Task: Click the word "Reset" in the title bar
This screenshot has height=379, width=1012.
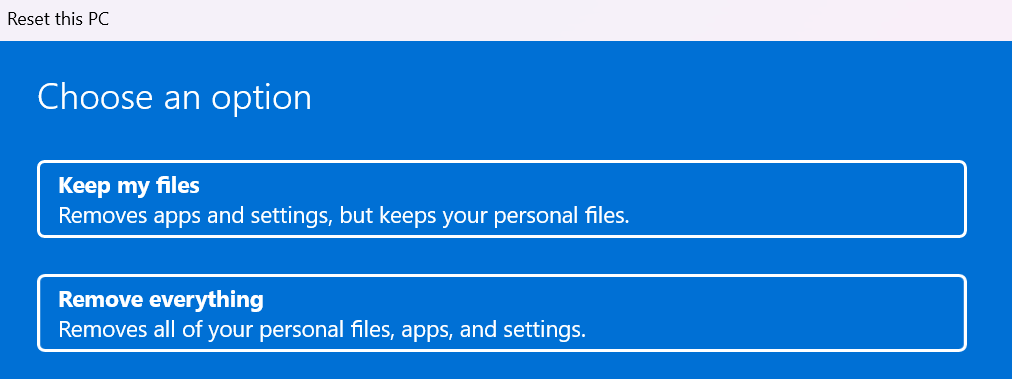Action: (x=25, y=19)
